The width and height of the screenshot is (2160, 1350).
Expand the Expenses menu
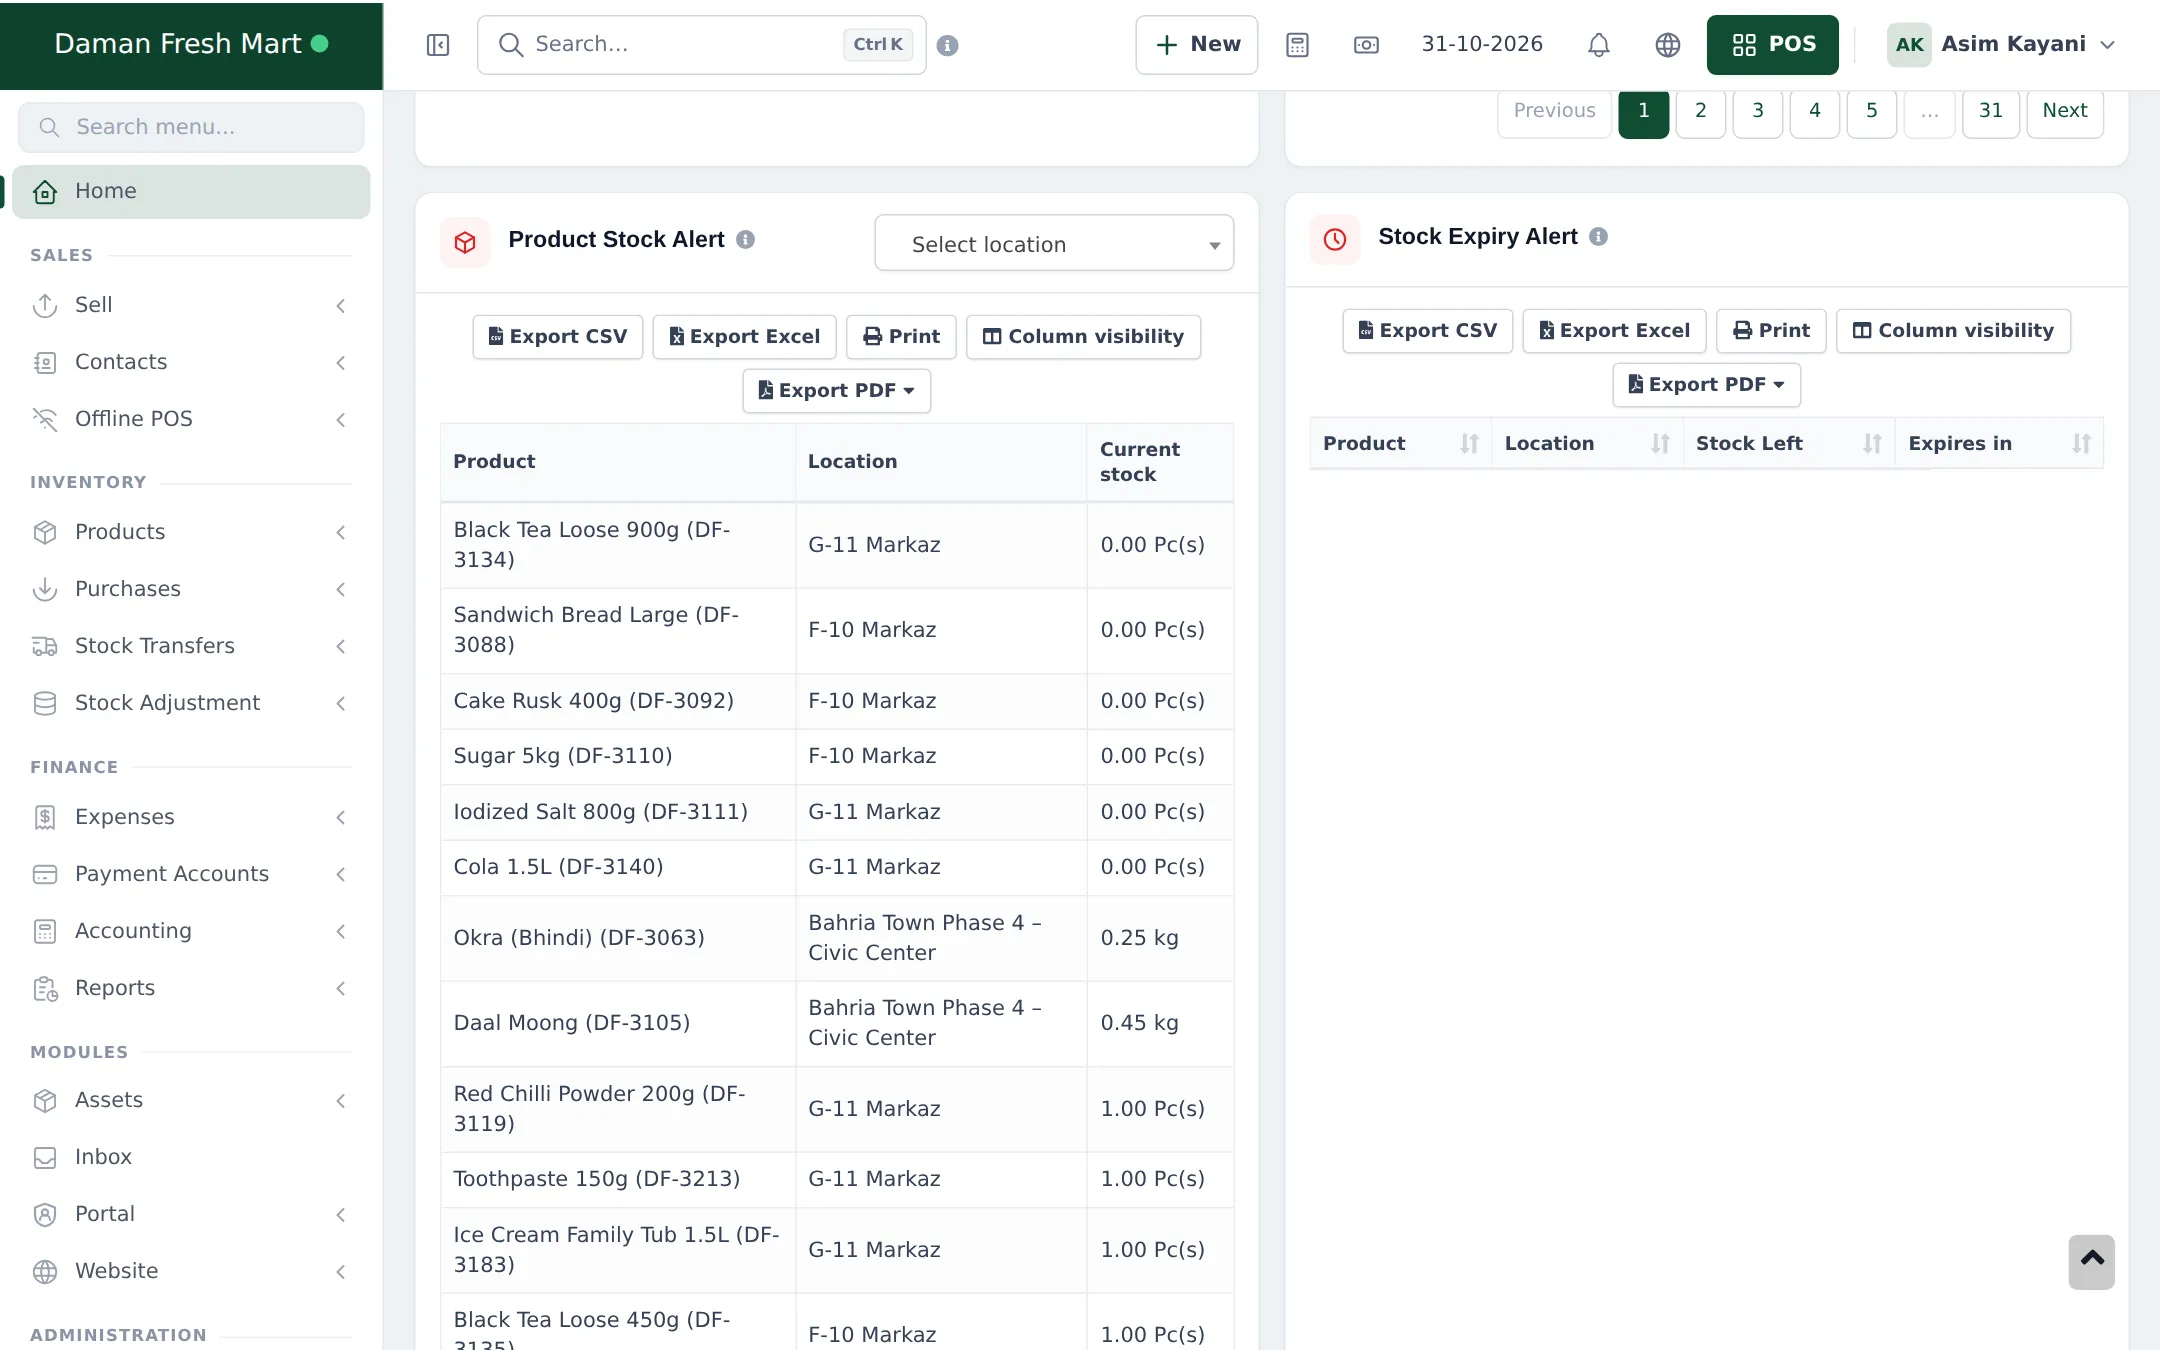pyautogui.click(x=191, y=817)
